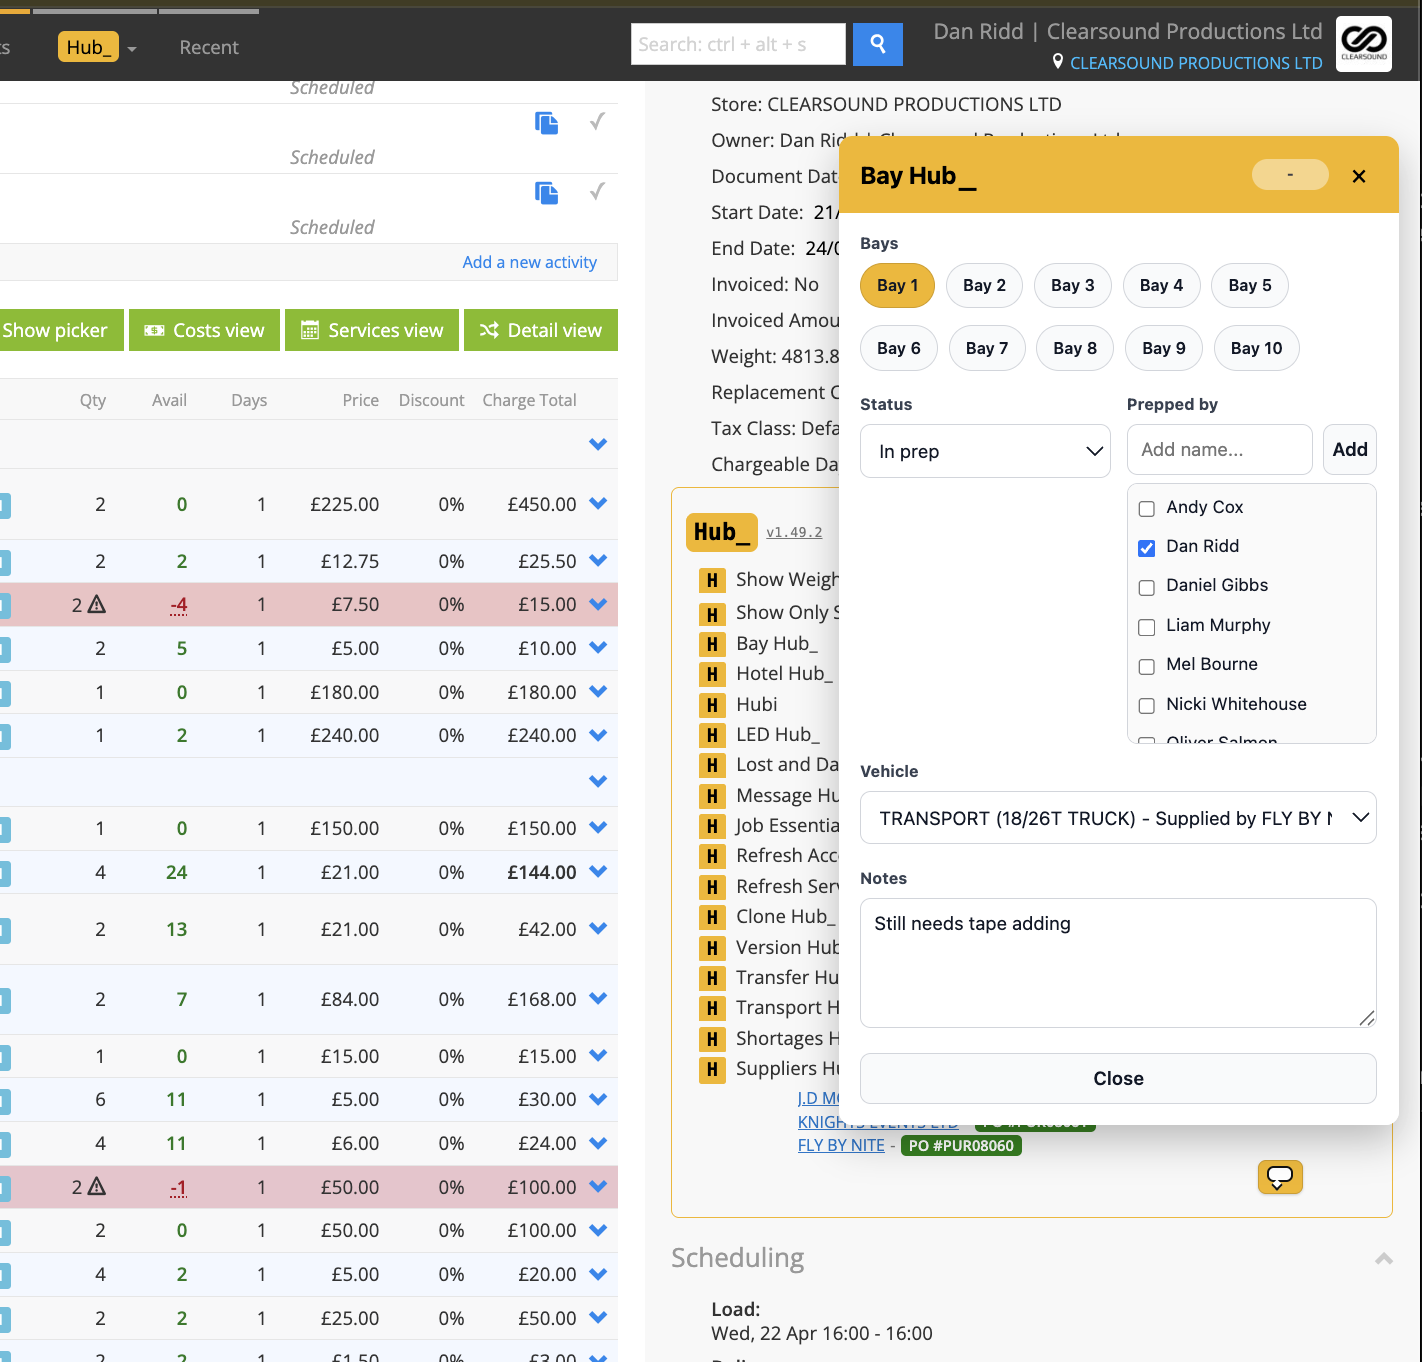Click the H icon beside Suppliers Hu
The height and width of the screenshot is (1362, 1422).
(x=712, y=1070)
